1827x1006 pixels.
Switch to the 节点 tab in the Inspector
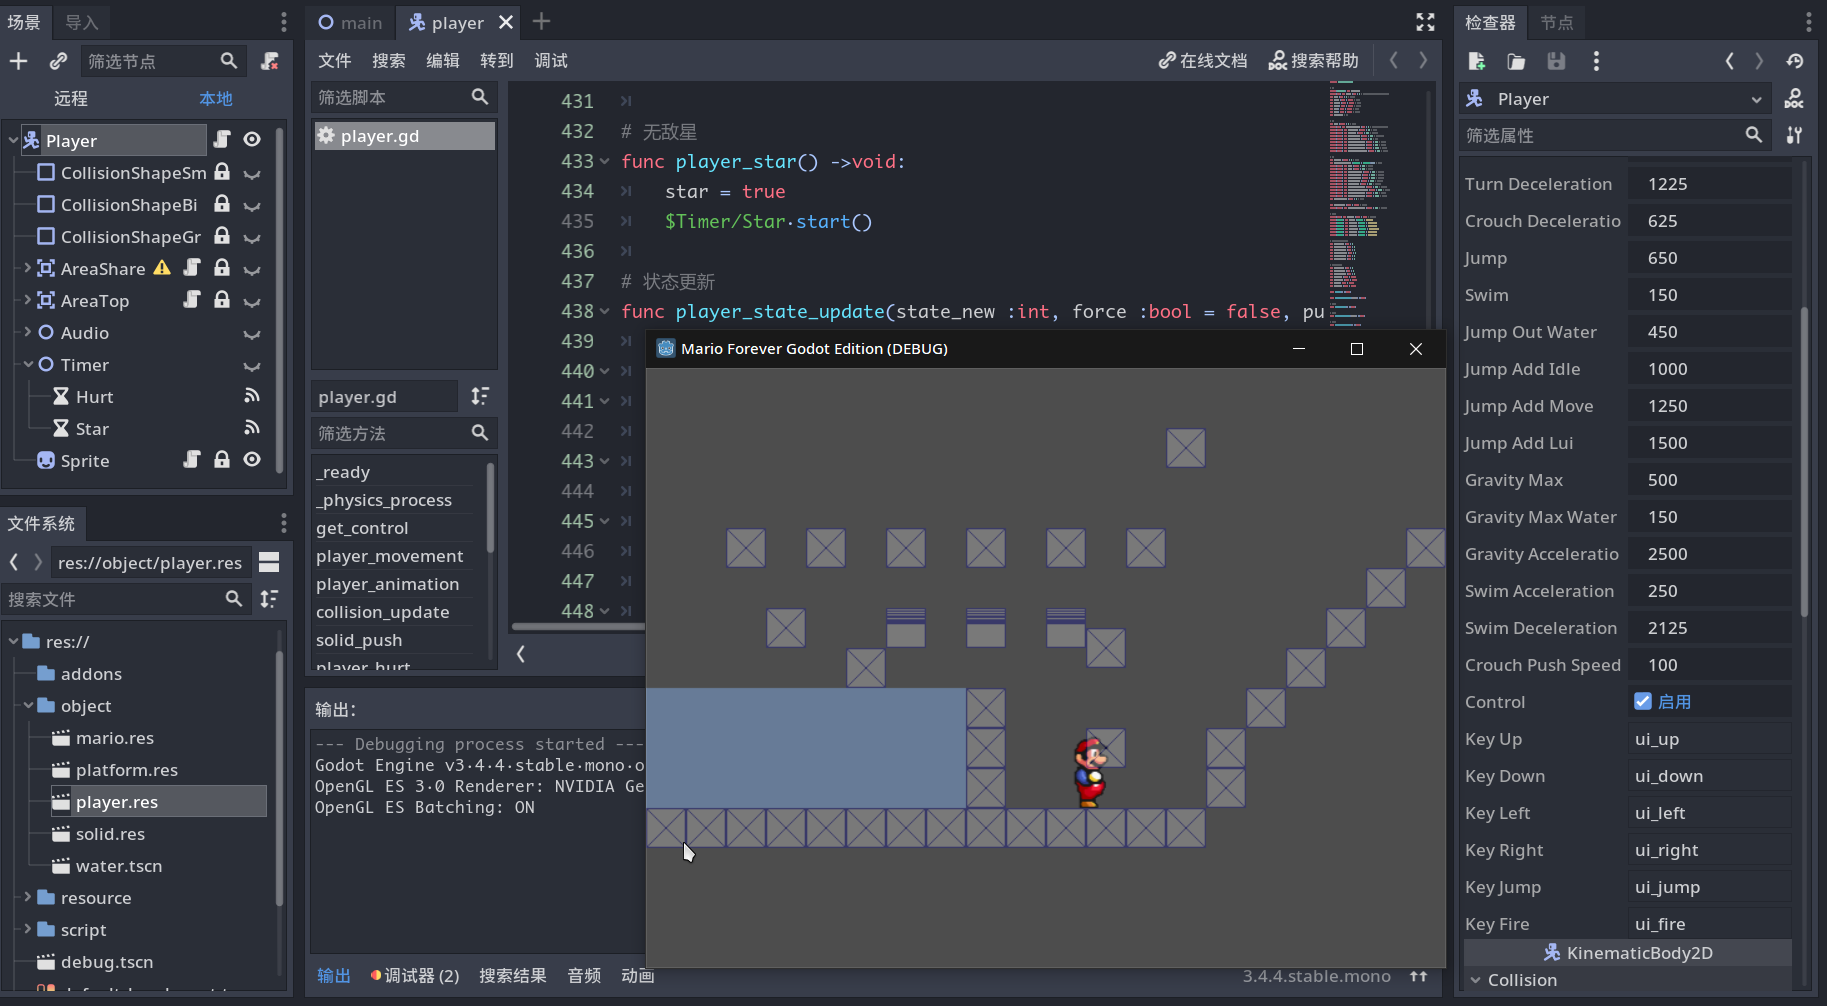1556,22
